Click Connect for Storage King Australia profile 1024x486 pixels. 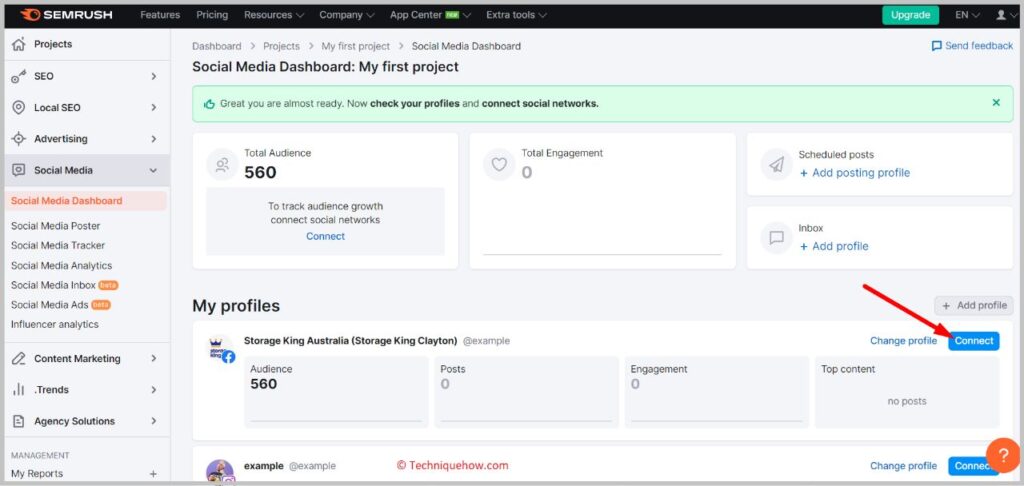tap(974, 341)
